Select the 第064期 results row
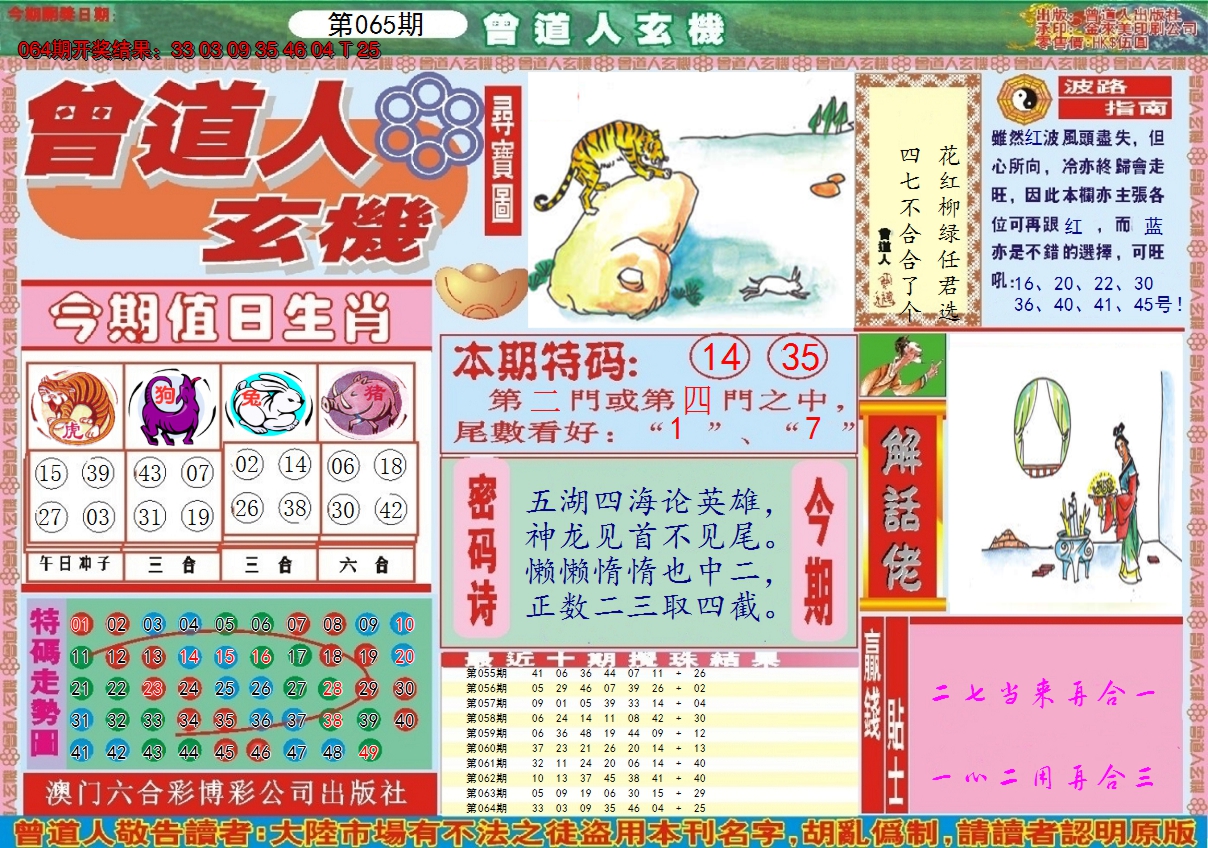The image size is (1208, 848). click(650, 808)
